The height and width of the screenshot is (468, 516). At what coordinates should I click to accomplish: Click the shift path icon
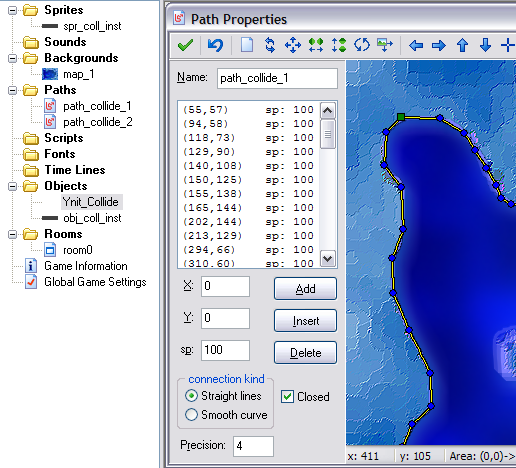(x=293, y=45)
